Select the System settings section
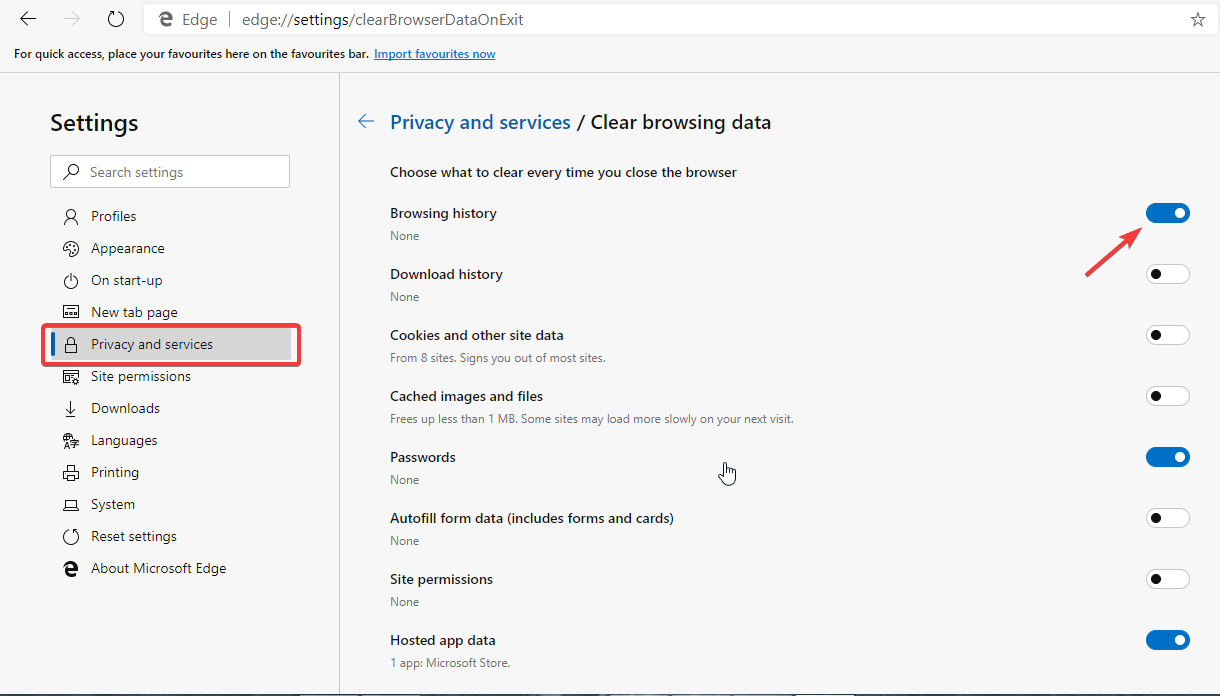The image size is (1220, 696). pos(113,504)
